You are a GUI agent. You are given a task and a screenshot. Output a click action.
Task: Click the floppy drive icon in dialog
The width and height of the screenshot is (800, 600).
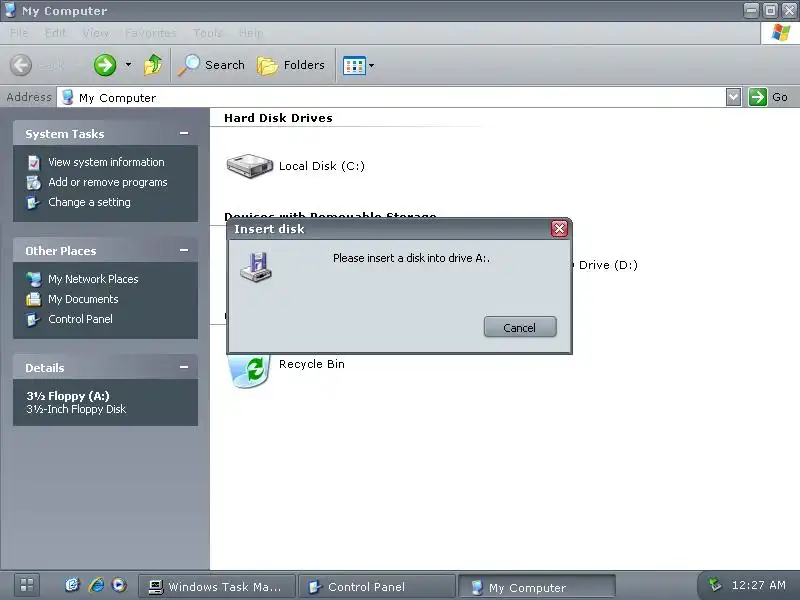tap(256, 266)
